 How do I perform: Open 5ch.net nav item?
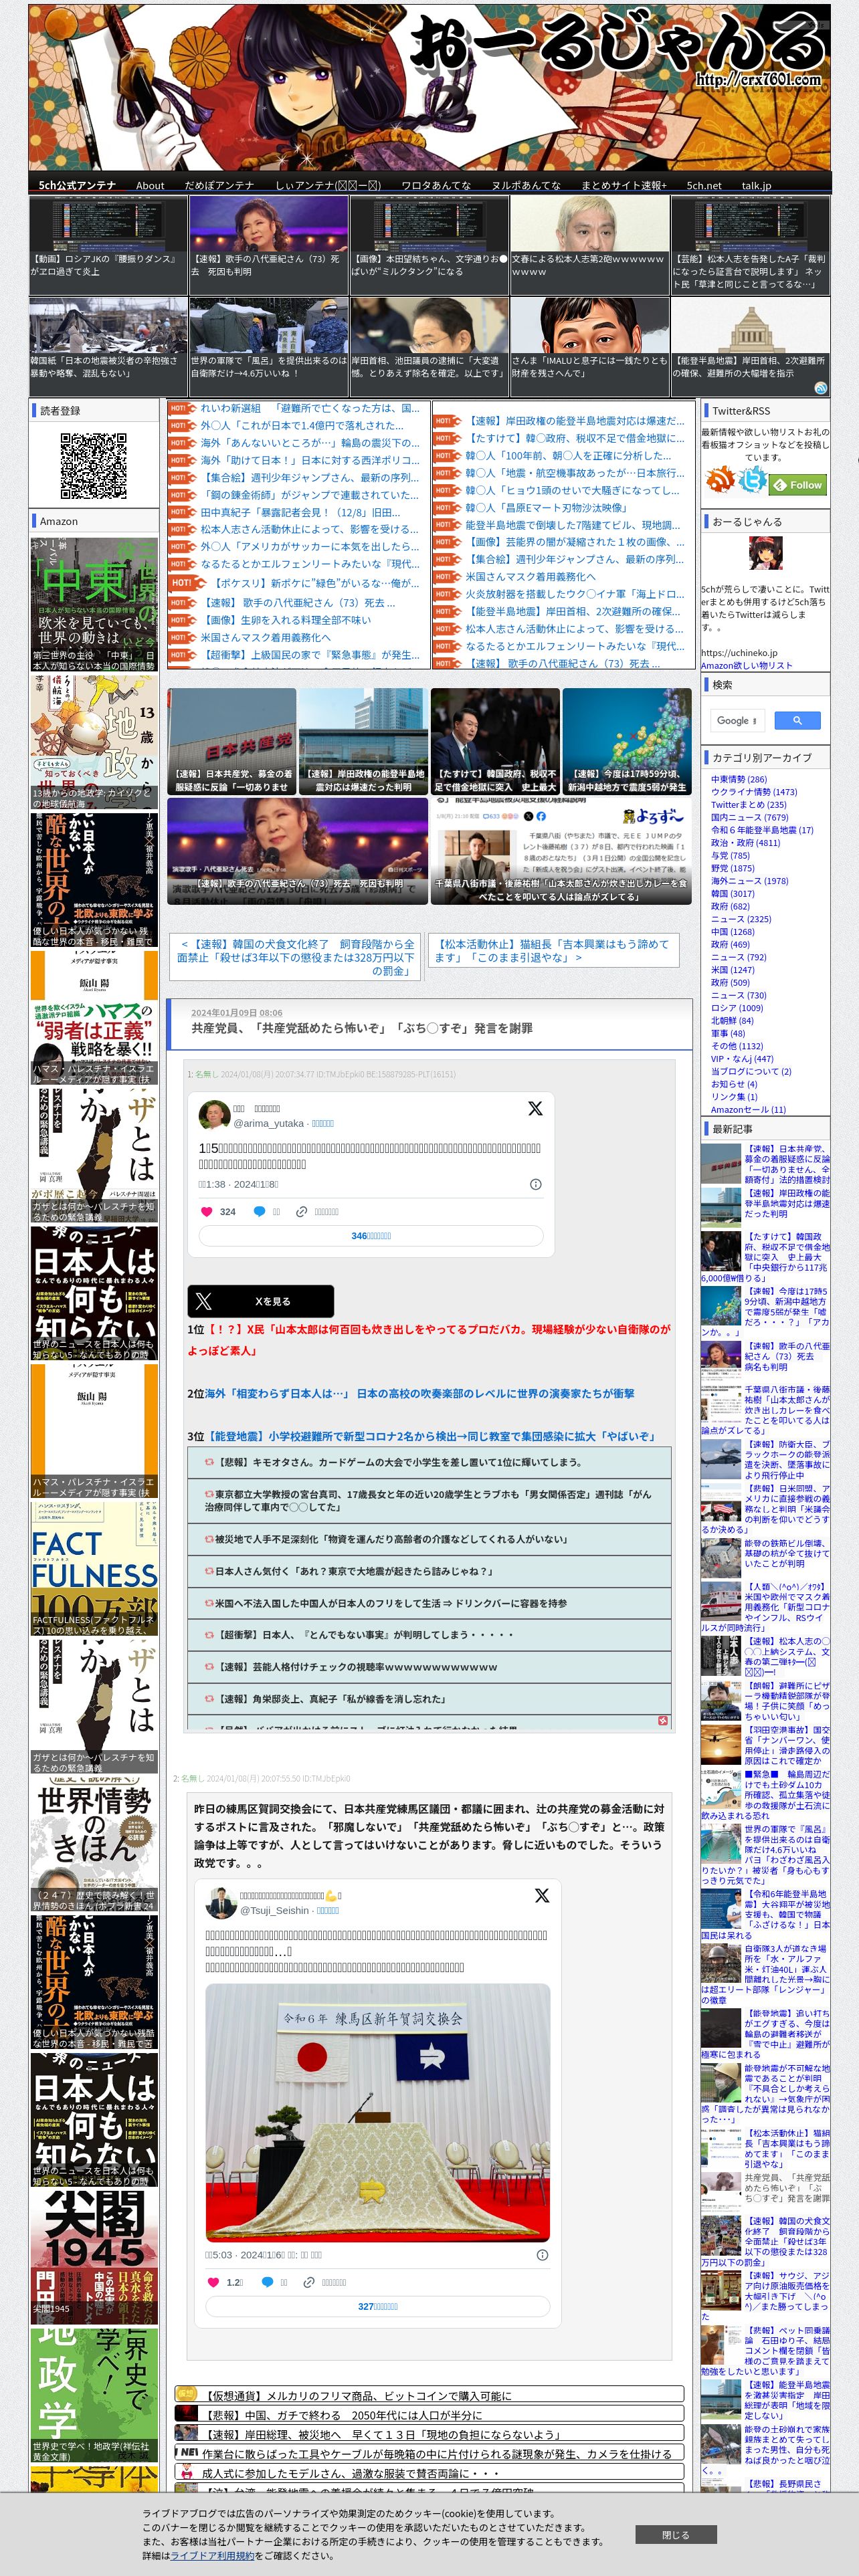[x=703, y=185]
